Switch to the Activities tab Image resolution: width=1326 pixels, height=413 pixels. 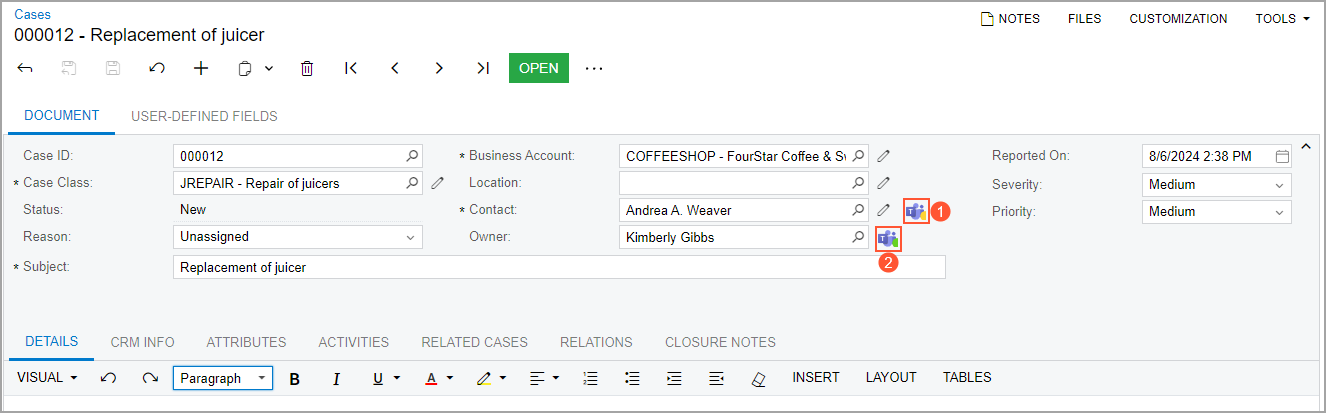353,342
